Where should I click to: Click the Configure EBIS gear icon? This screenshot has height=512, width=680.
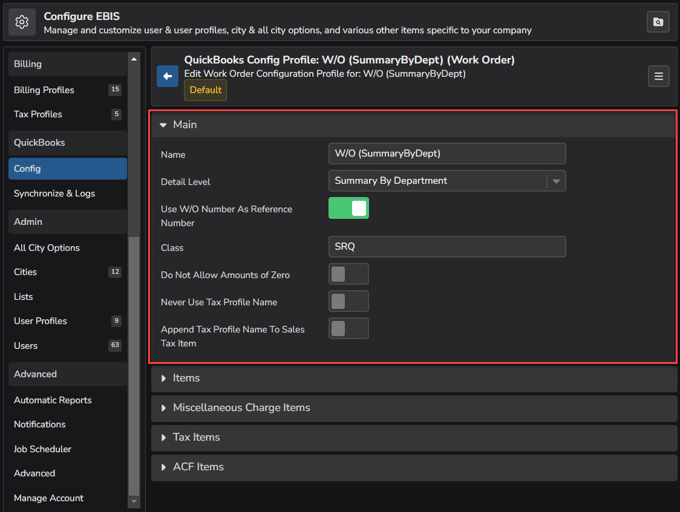[22, 22]
